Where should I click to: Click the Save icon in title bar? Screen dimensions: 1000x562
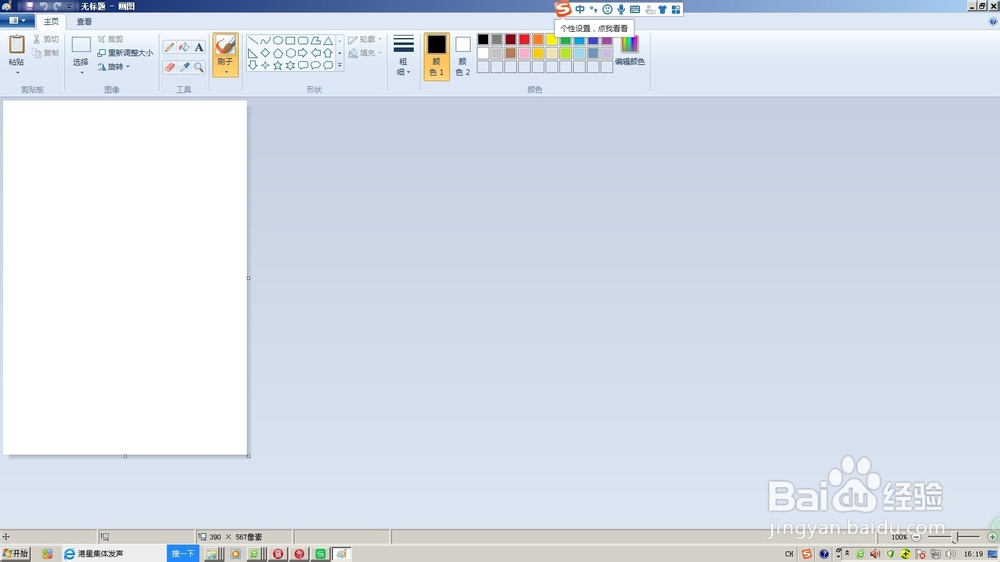[x=29, y=6]
